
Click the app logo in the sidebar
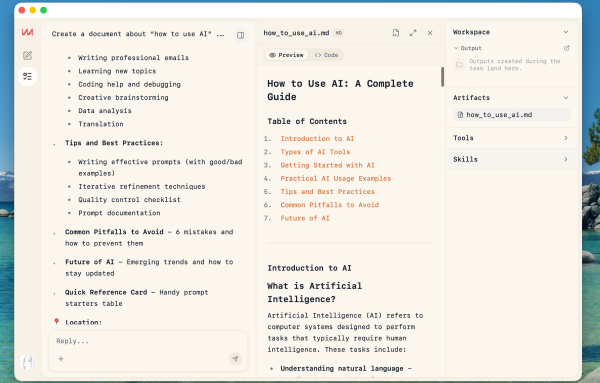click(x=27, y=33)
